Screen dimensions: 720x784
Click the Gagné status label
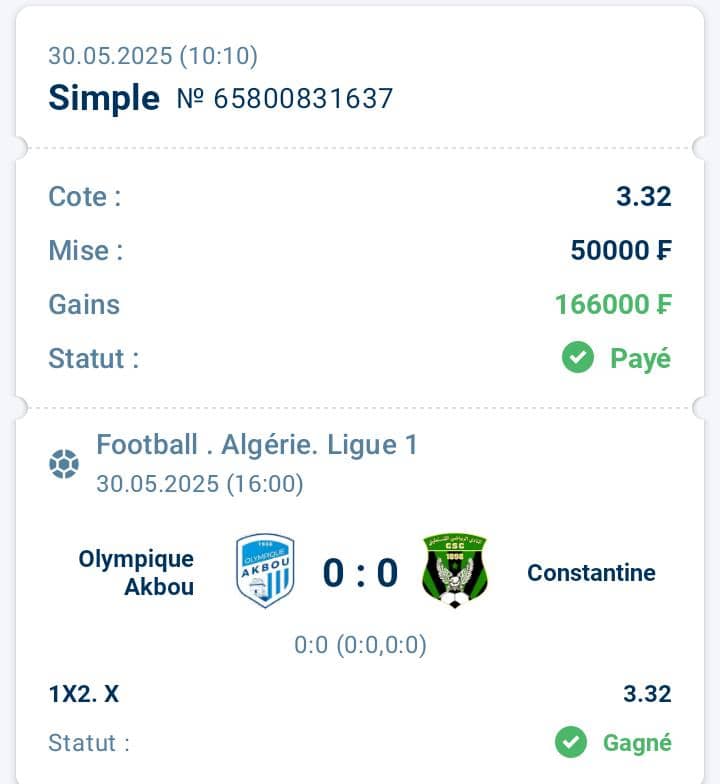click(x=637, y=743)
